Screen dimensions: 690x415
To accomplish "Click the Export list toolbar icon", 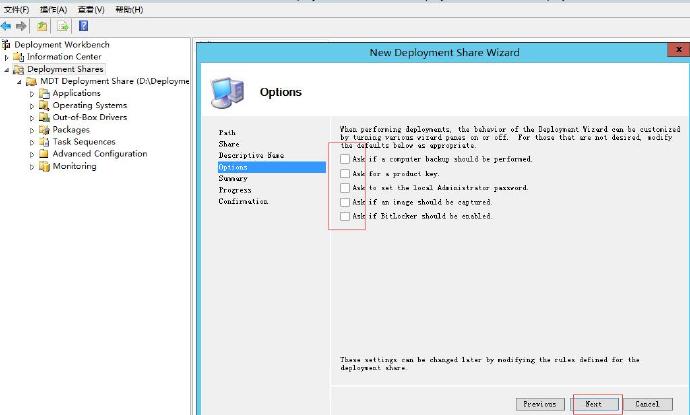I will [x=63, y=26].
